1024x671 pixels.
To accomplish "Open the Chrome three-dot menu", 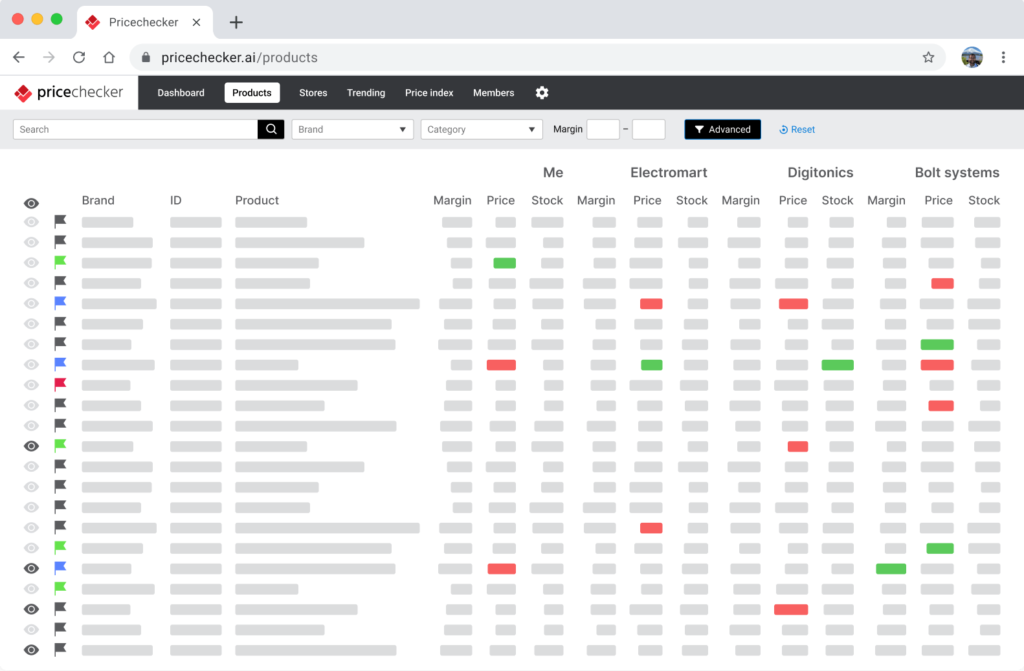I will pyautogui.click(x=1003, y=57).
